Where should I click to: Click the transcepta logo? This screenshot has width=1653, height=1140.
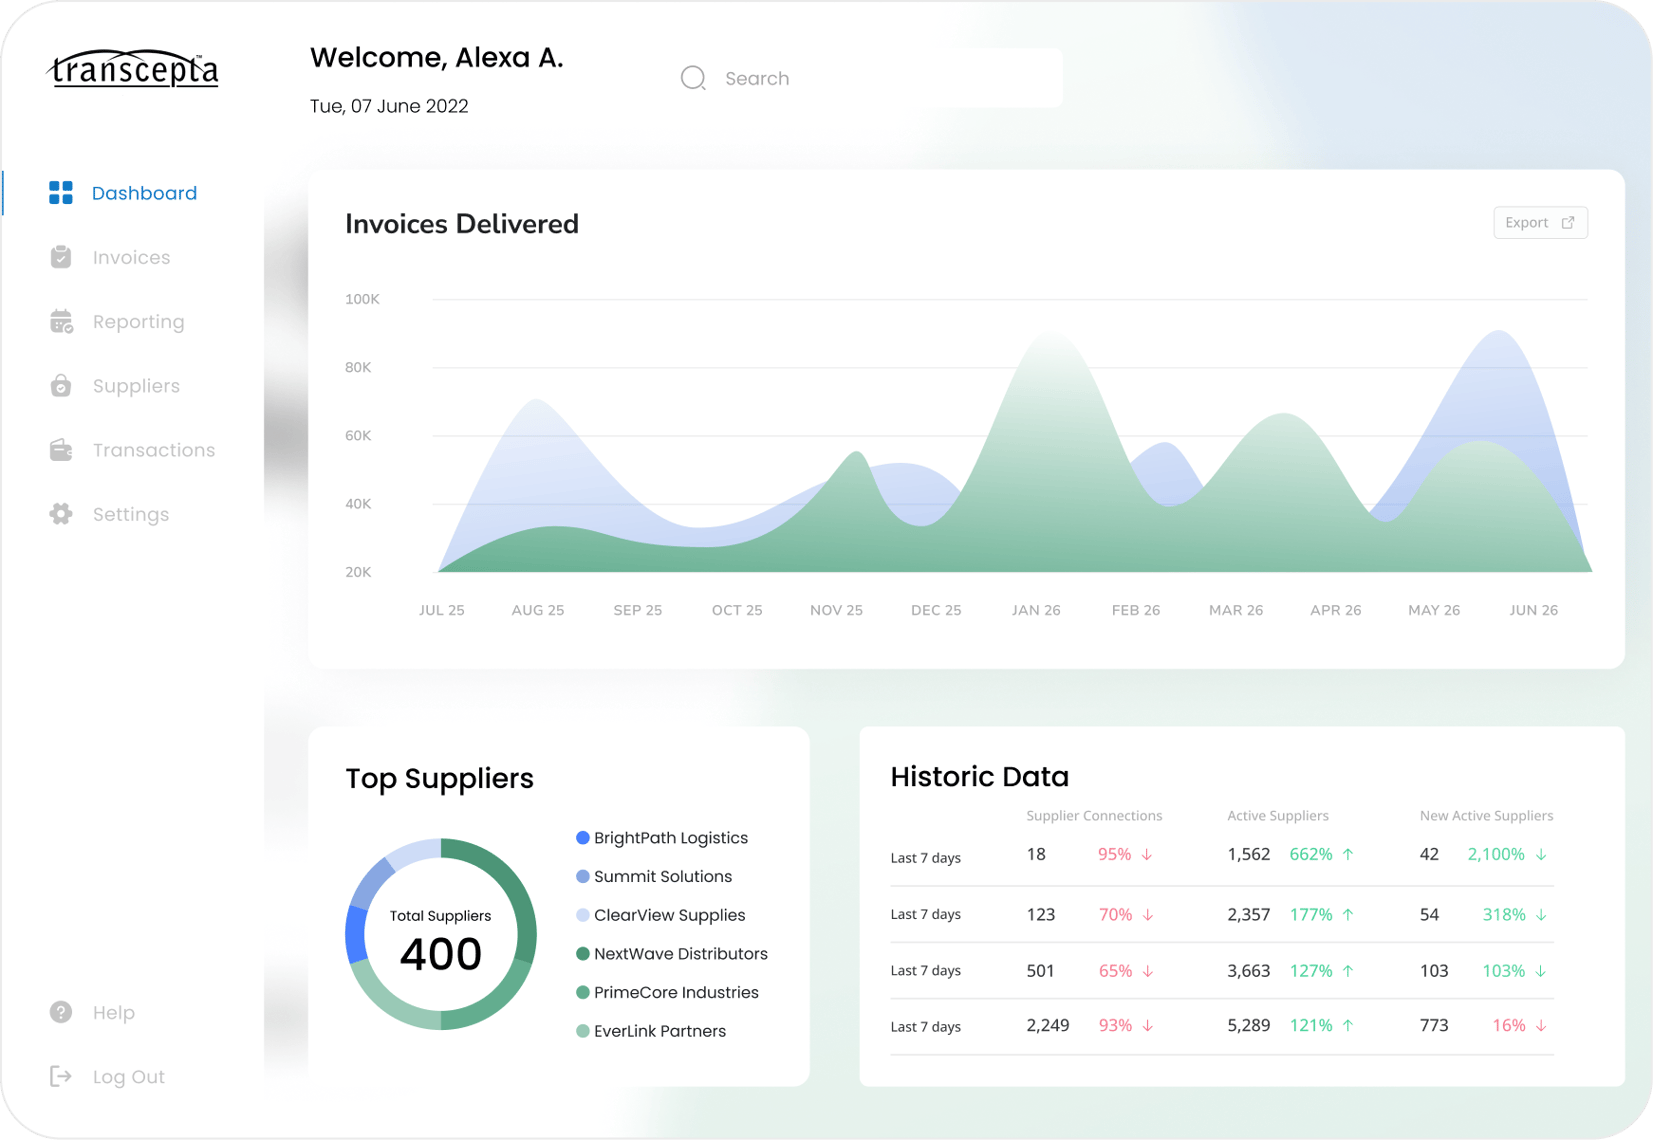(132, 69)
